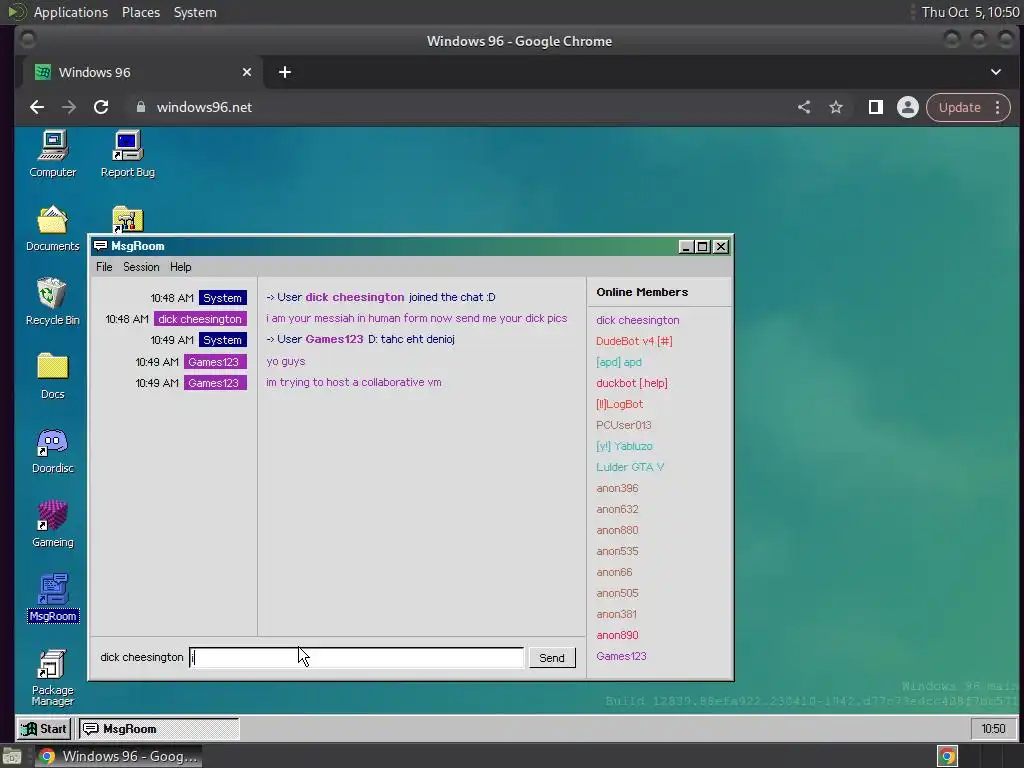Open the Windows 96 Start button

(x=44, y=729)
